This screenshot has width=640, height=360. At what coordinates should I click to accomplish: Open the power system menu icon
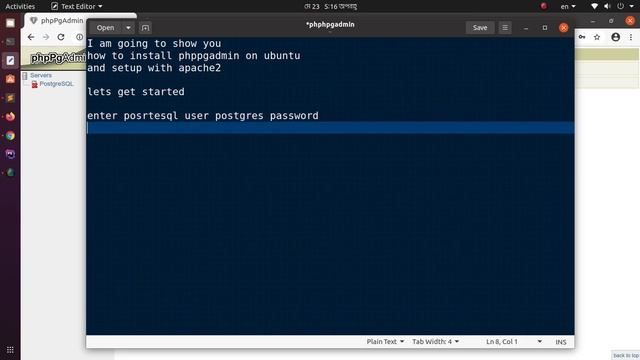[x=620, y=7]
